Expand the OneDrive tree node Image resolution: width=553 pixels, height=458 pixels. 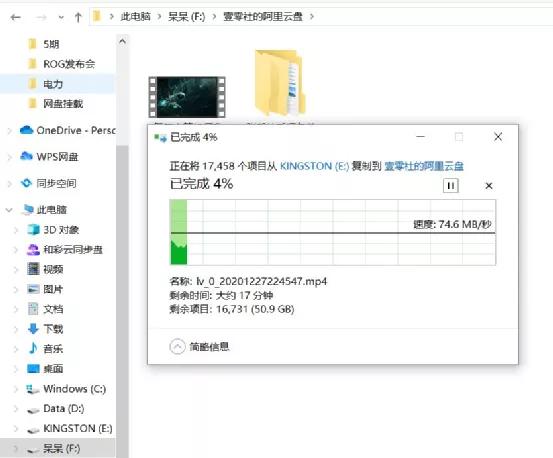(10, 131)
